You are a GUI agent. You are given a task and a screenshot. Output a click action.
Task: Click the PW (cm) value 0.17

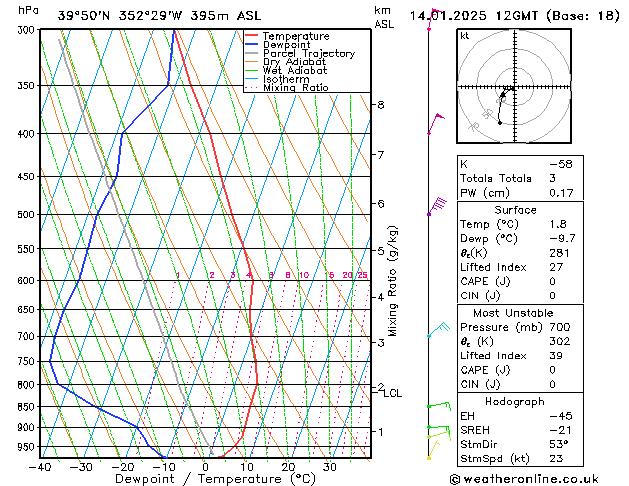coord(561,193)
